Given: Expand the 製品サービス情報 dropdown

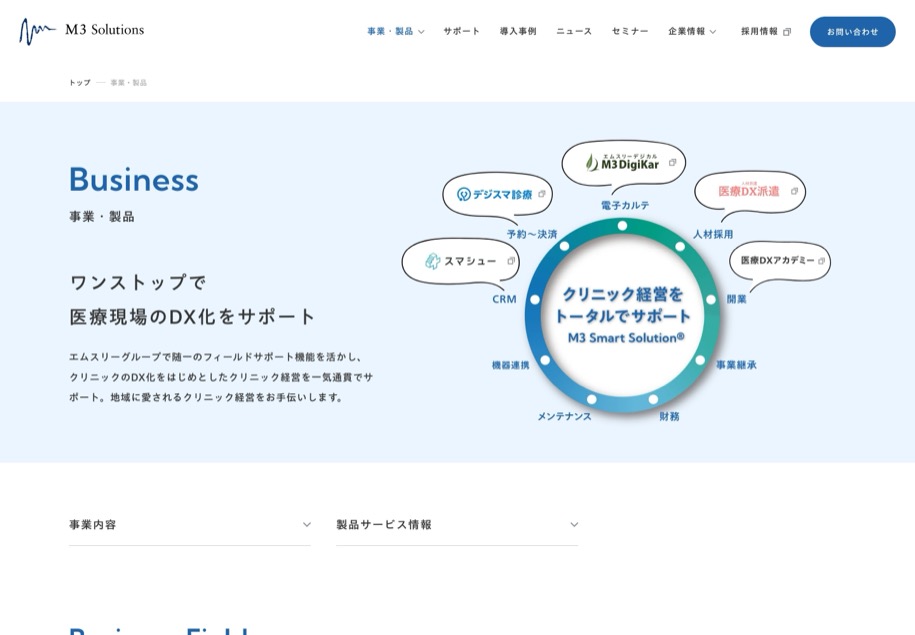Looking at the screenshot, I should pyautogui.click(x=457, y=525).
